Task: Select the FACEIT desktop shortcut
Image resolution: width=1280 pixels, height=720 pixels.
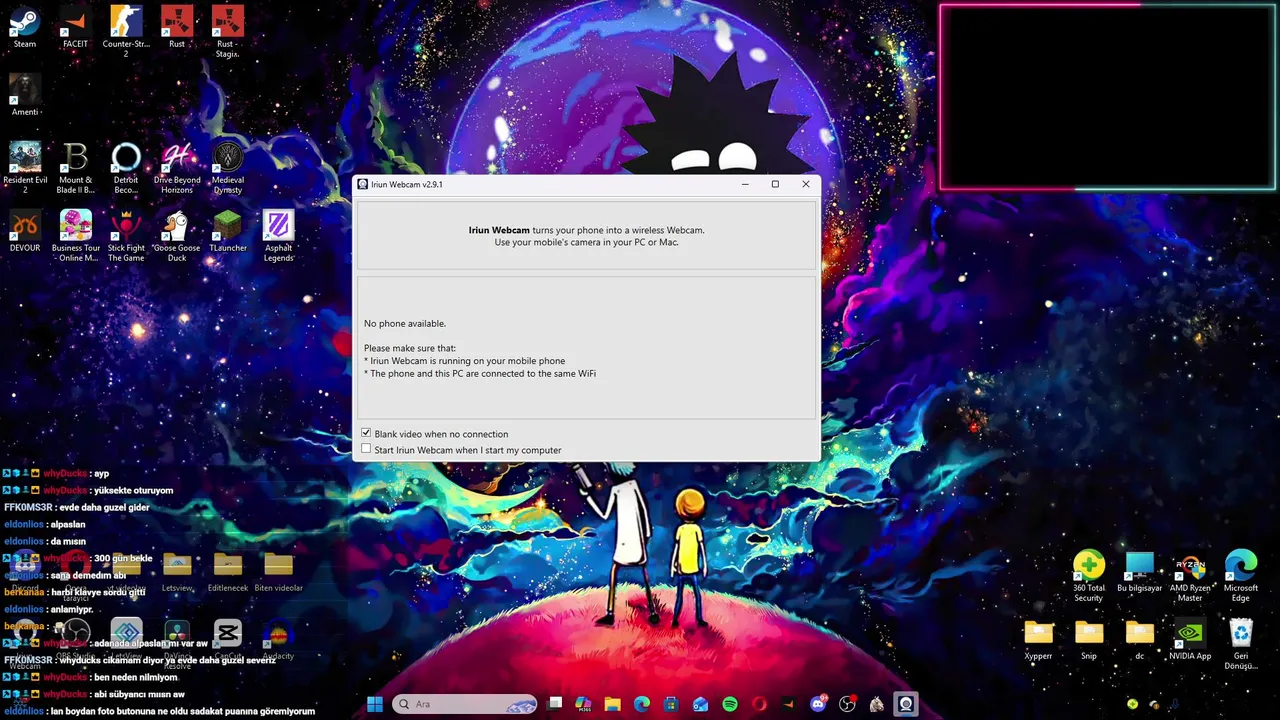Action: [x=75, y=28]
